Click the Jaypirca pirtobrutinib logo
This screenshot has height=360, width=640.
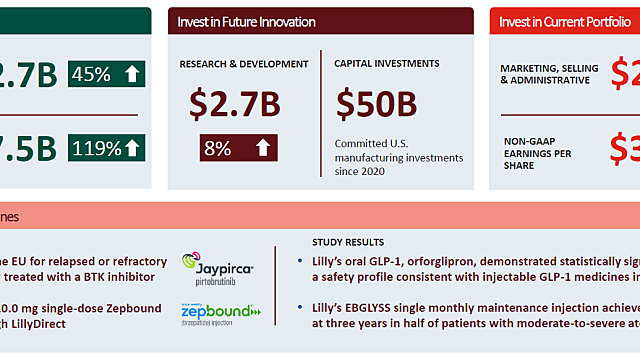(x=218, y=269)
